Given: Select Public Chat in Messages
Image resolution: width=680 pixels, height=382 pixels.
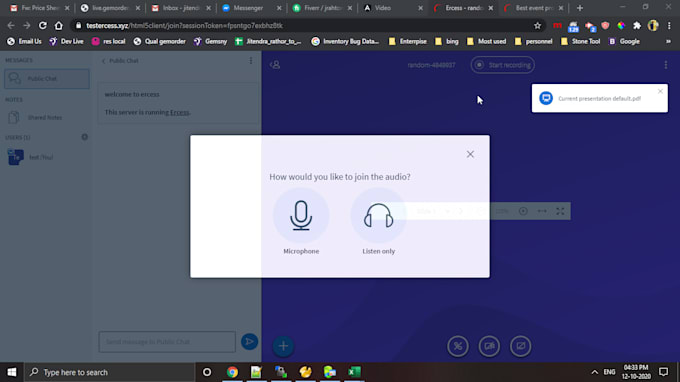Looking at the screenshot, I should (x=47, y=79).
